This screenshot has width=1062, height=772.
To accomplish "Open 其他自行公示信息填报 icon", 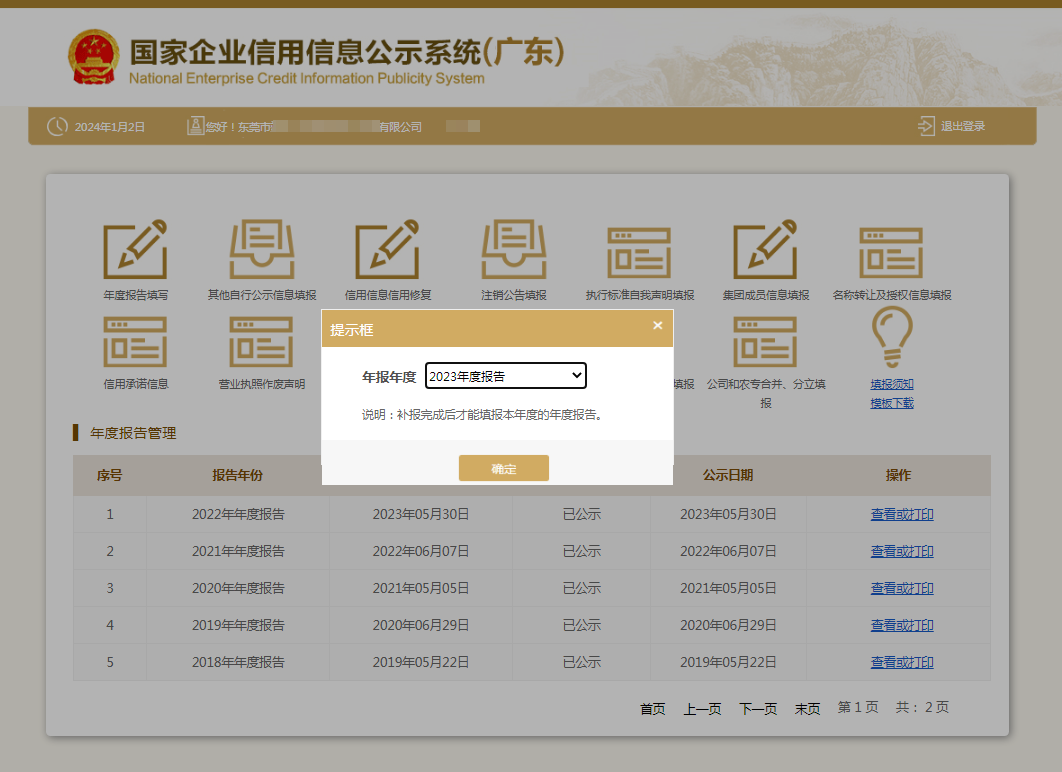I will (261, 249).
